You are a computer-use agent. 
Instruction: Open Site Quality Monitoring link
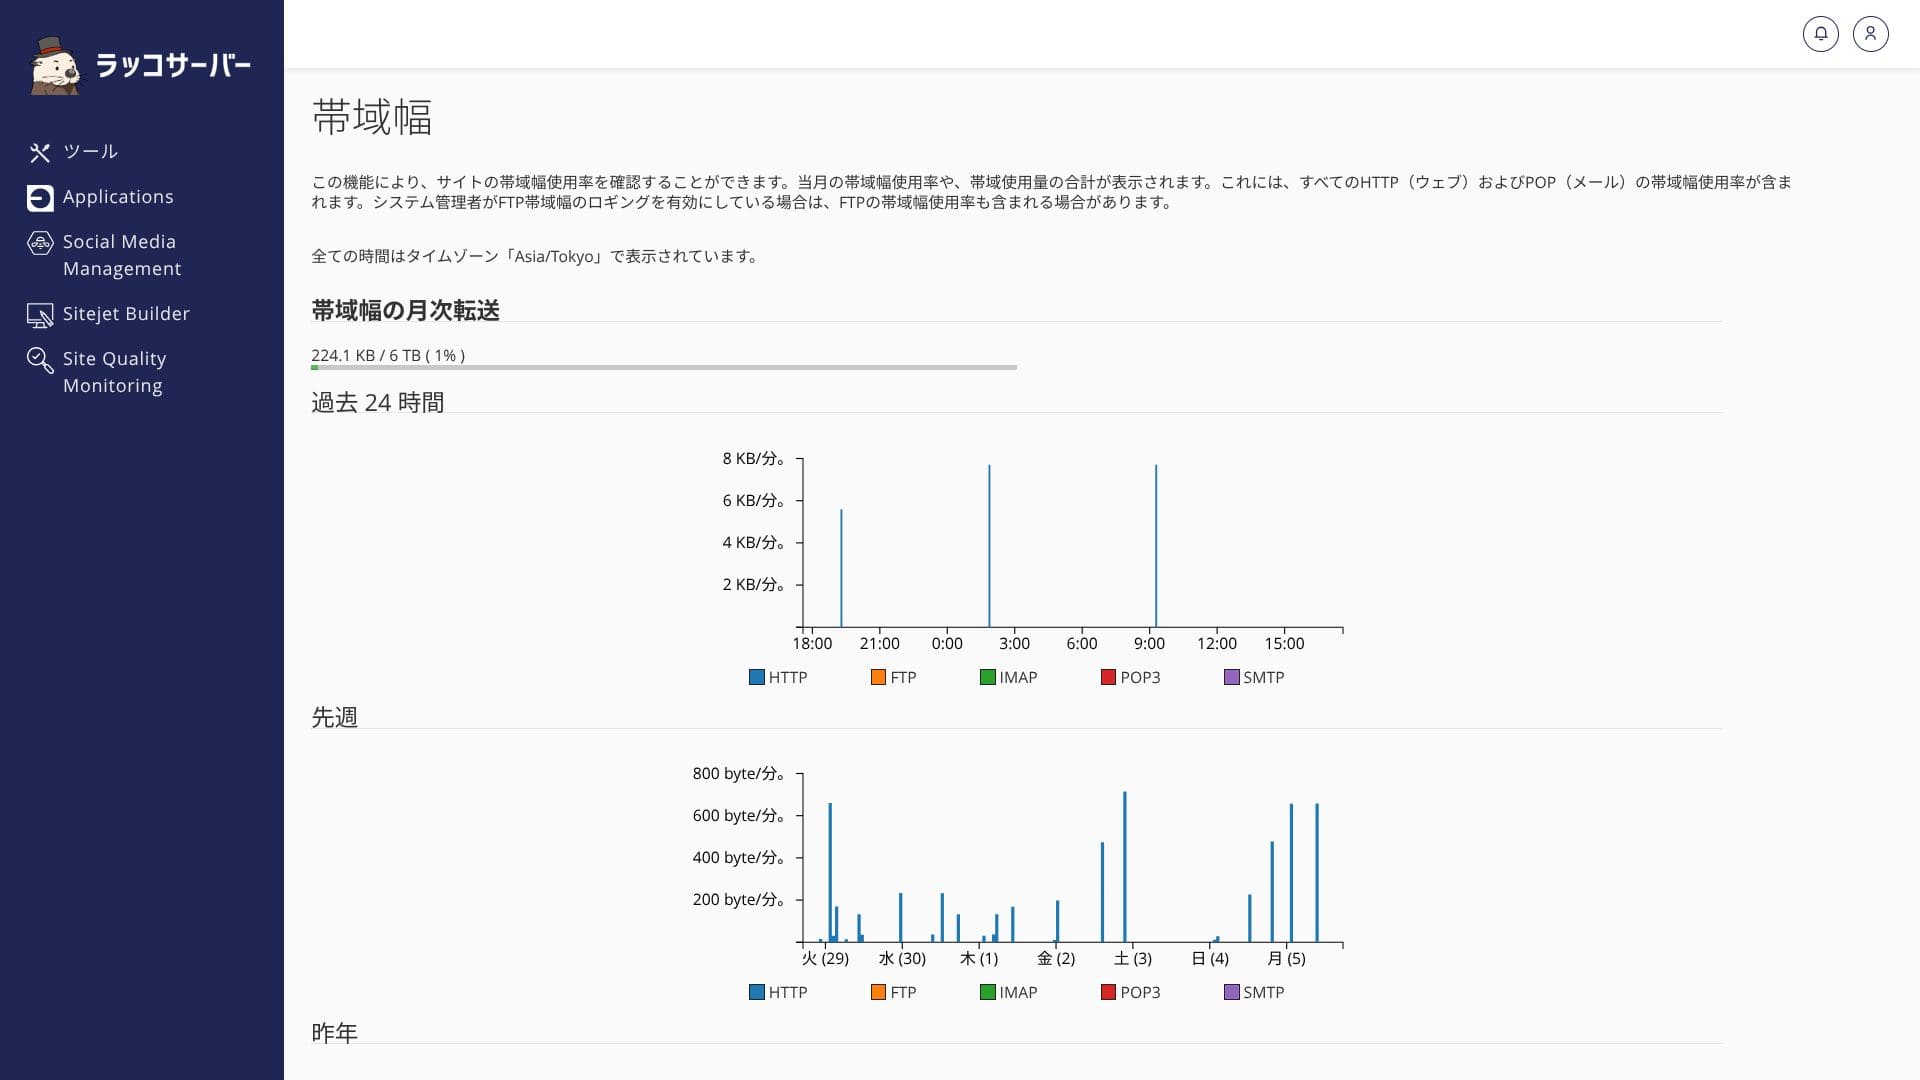[x=113, y=372]
